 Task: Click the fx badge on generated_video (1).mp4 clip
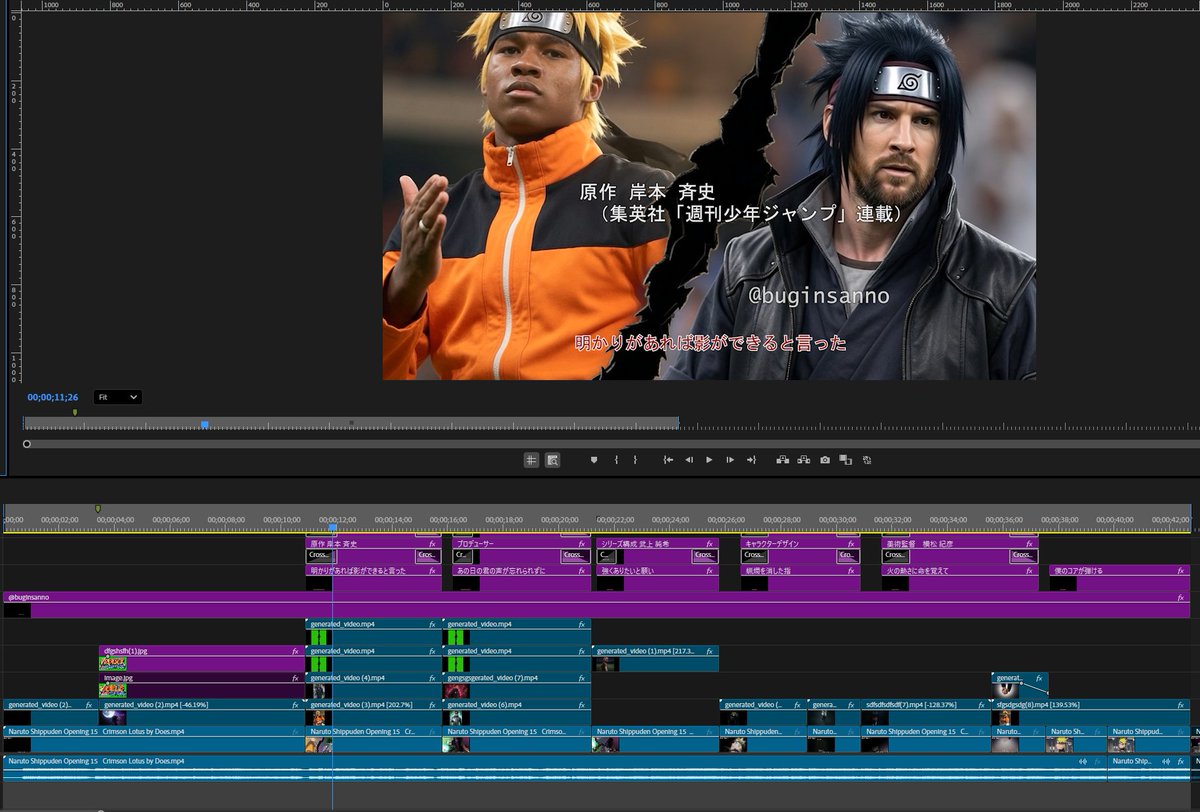710,651
